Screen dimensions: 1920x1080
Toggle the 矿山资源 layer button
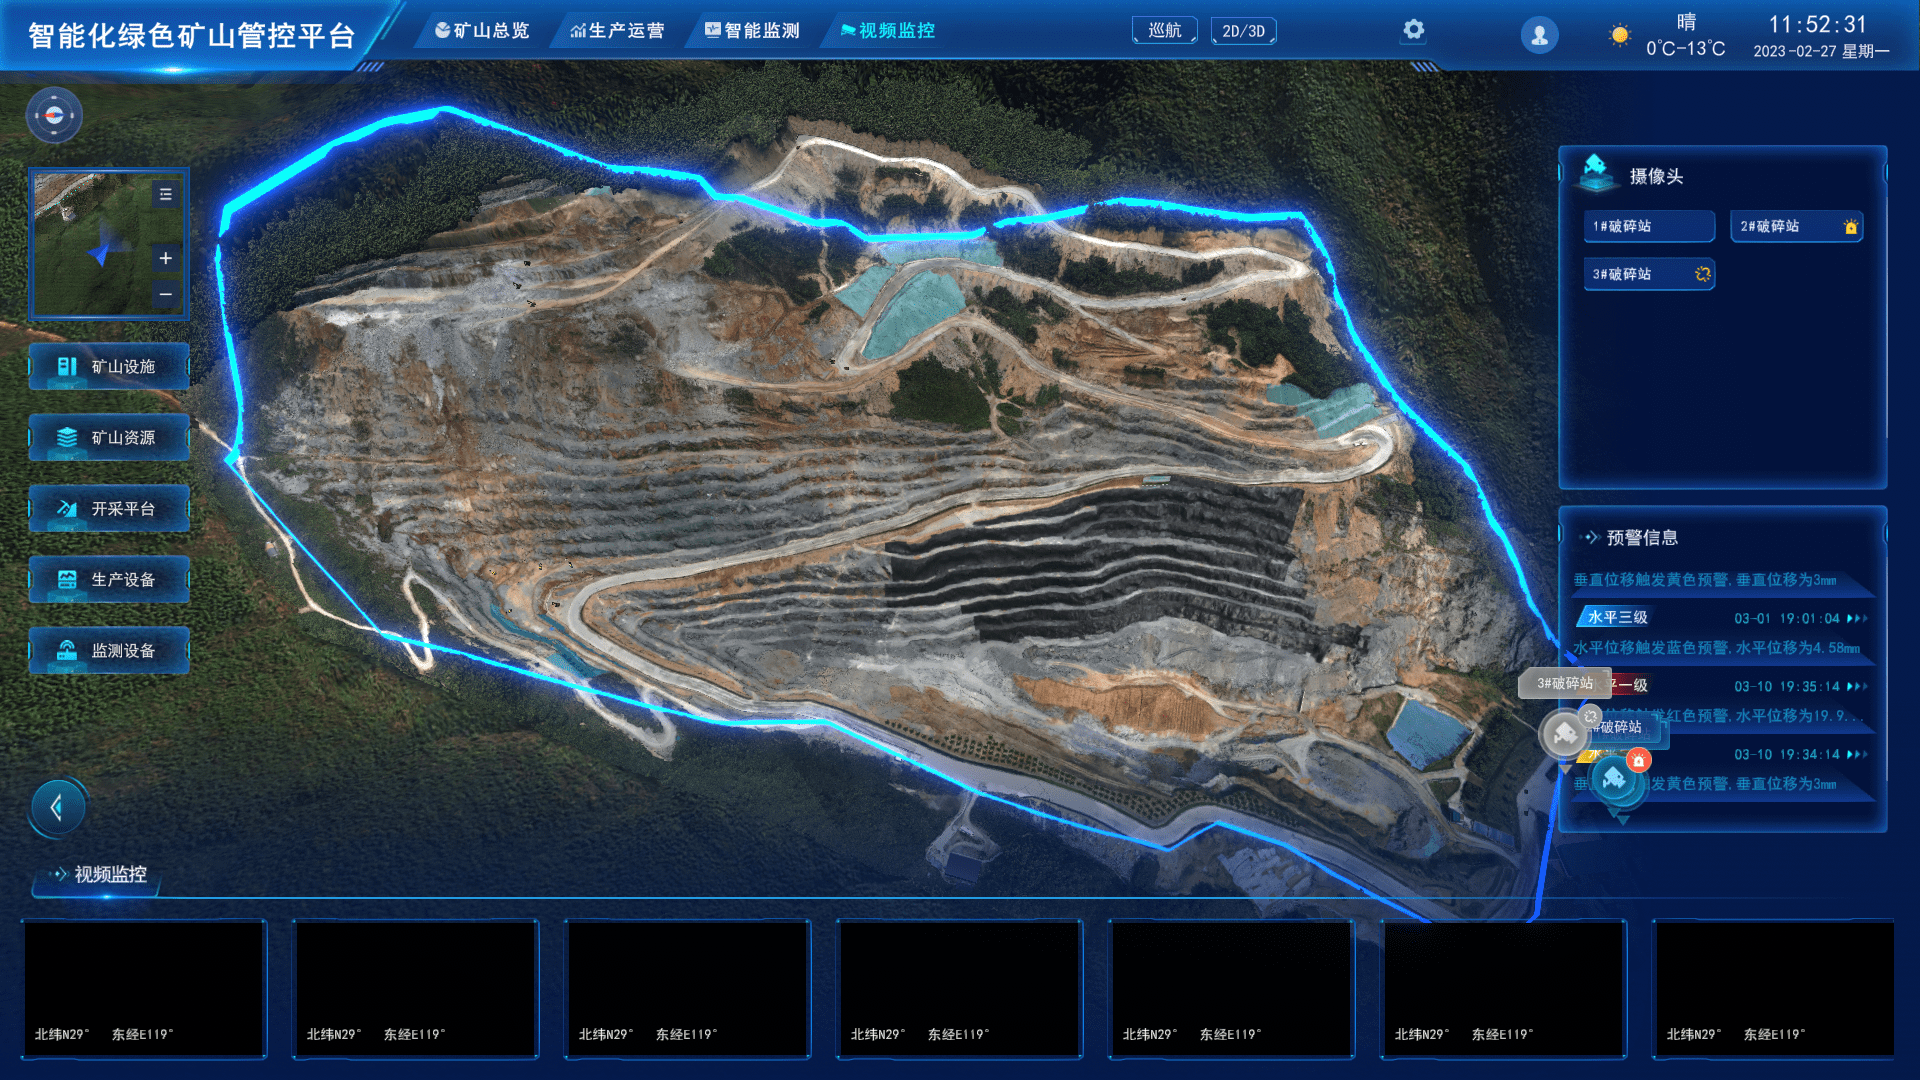[109, 437]
